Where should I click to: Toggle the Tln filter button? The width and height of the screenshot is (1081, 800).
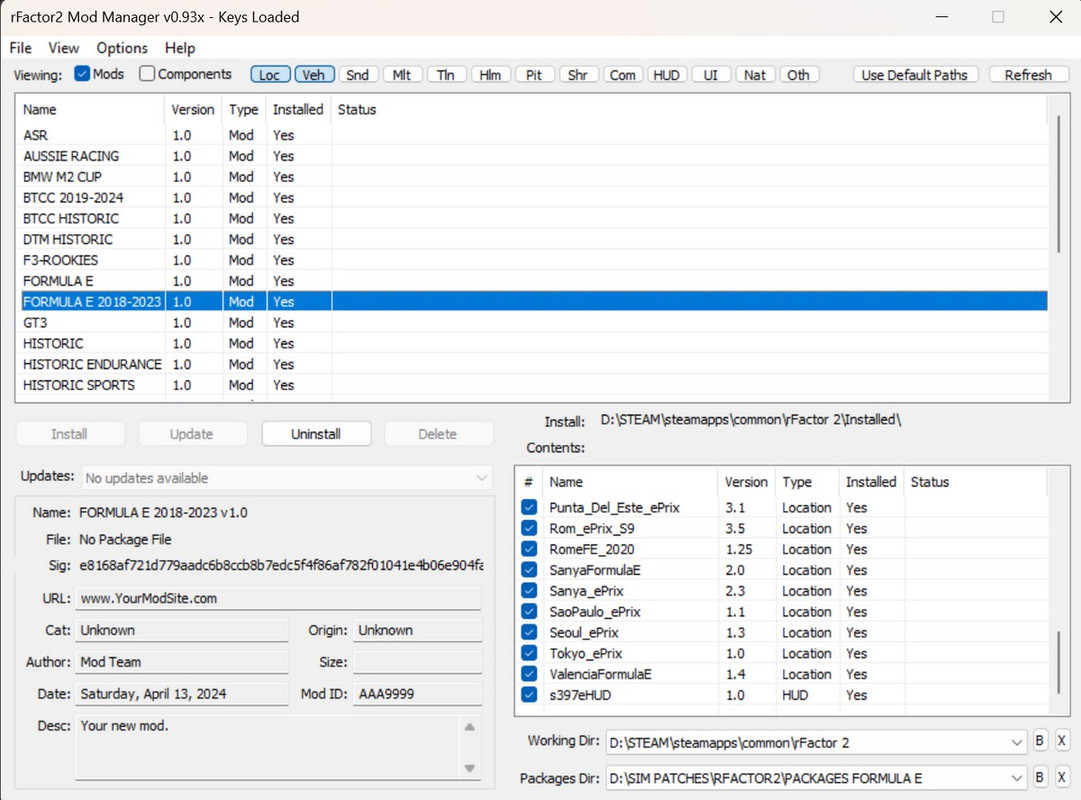[445, 74]
